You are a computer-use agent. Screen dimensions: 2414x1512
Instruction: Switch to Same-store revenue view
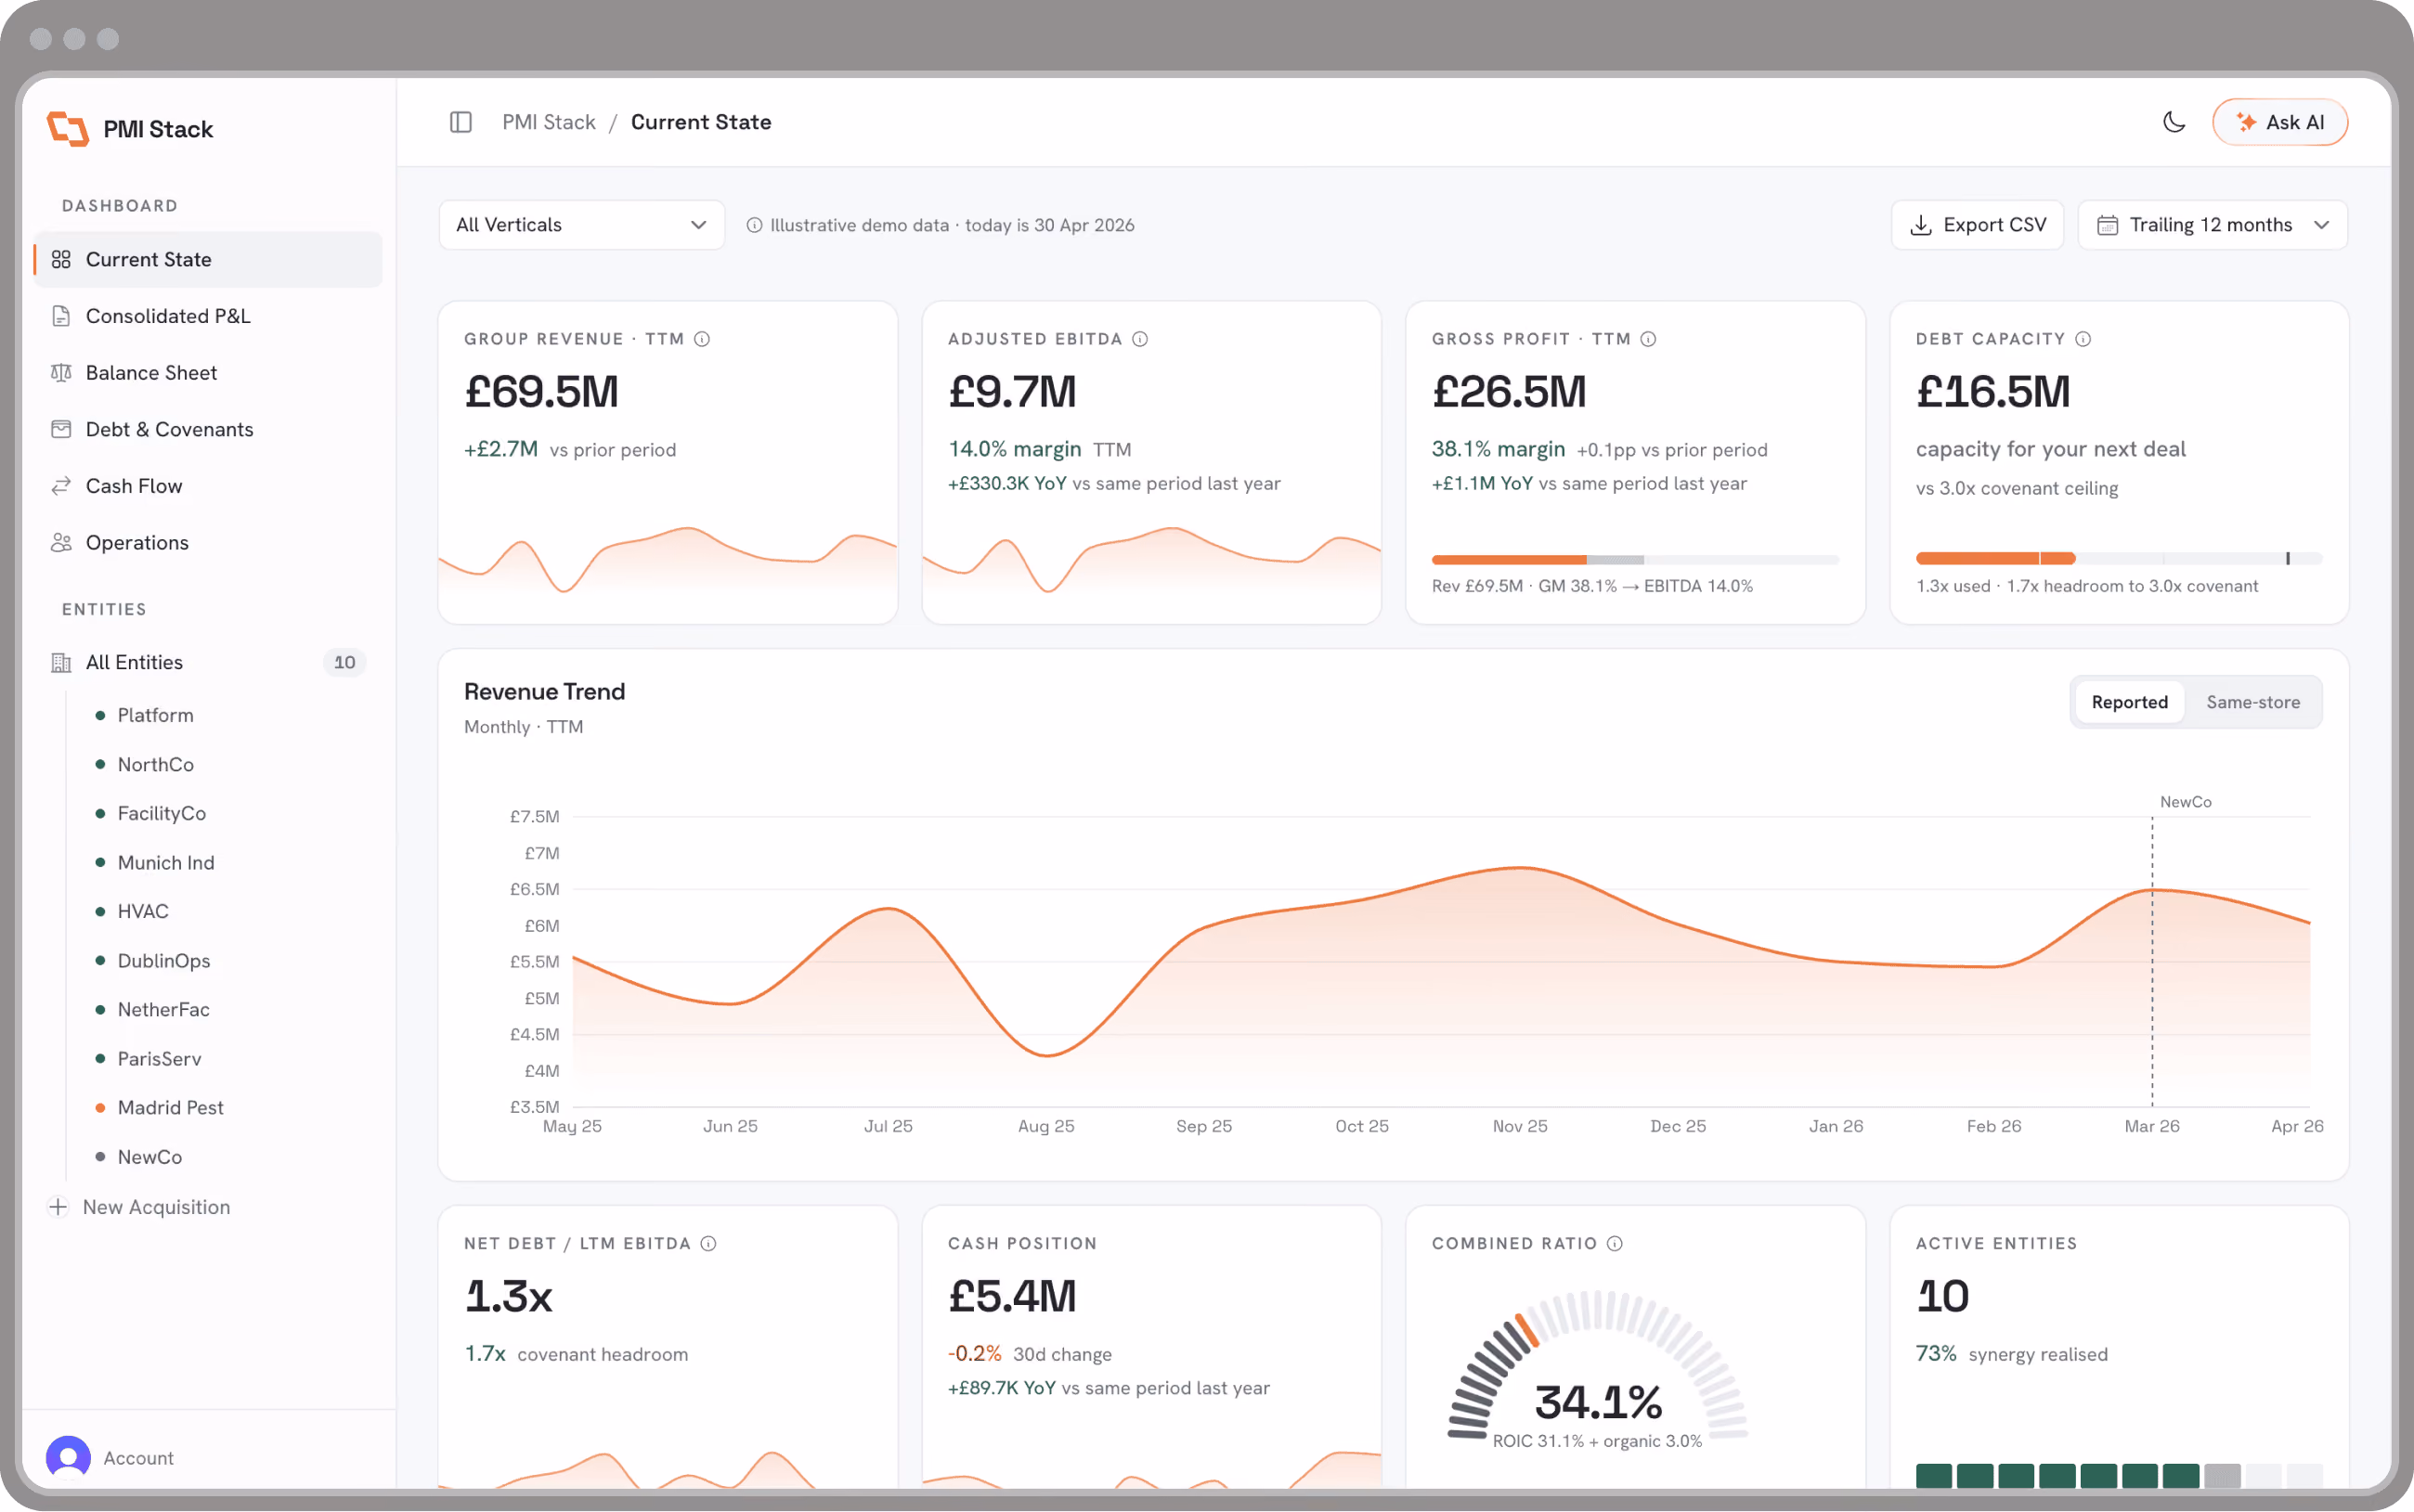[2253, 702]
